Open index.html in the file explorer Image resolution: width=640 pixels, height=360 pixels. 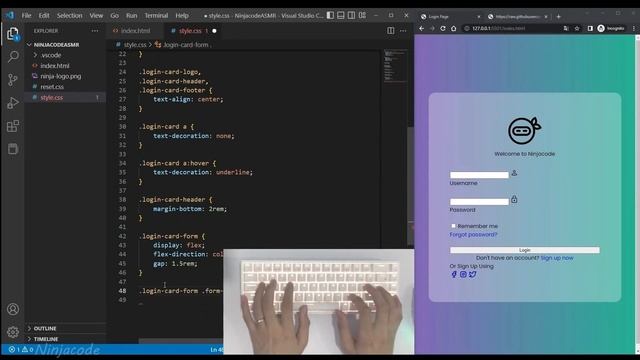[x=55, y=66]
